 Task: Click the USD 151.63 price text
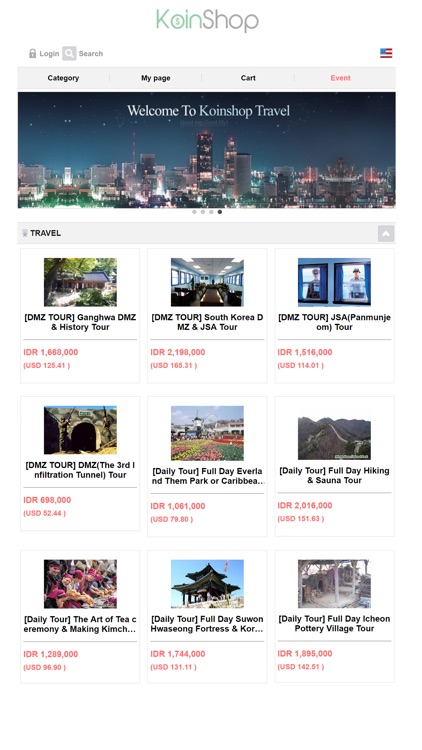point(300,519)
